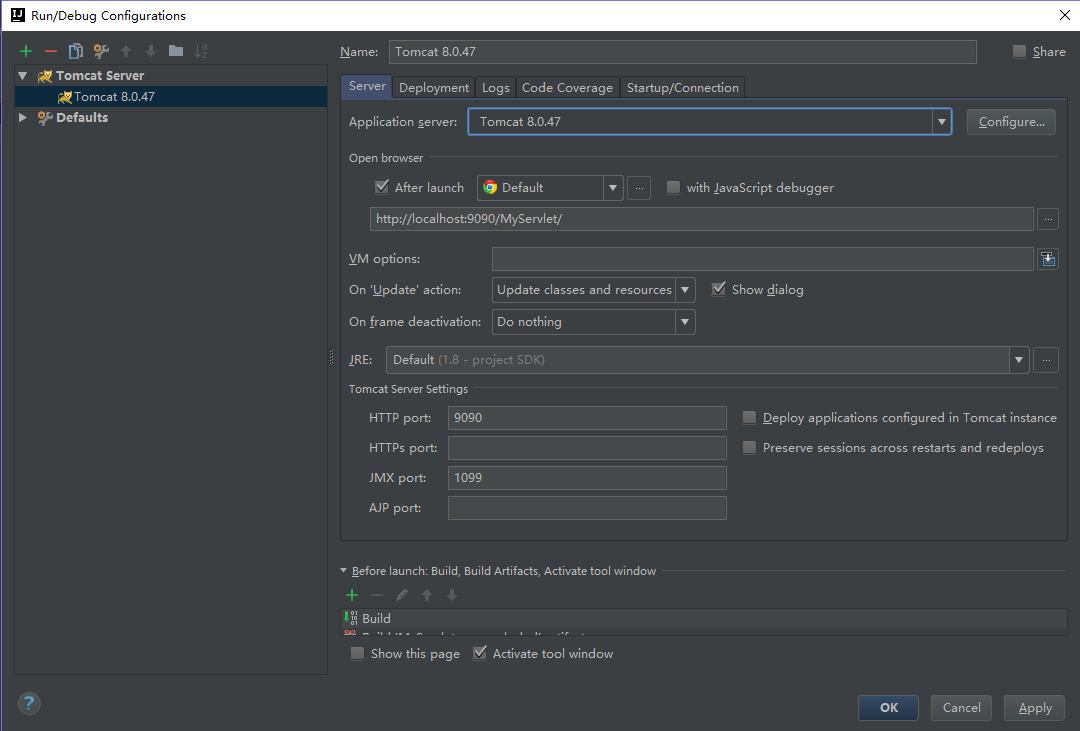Browse for JRE with ellipsis button
1080x731 pixels.
(1046, 360)
